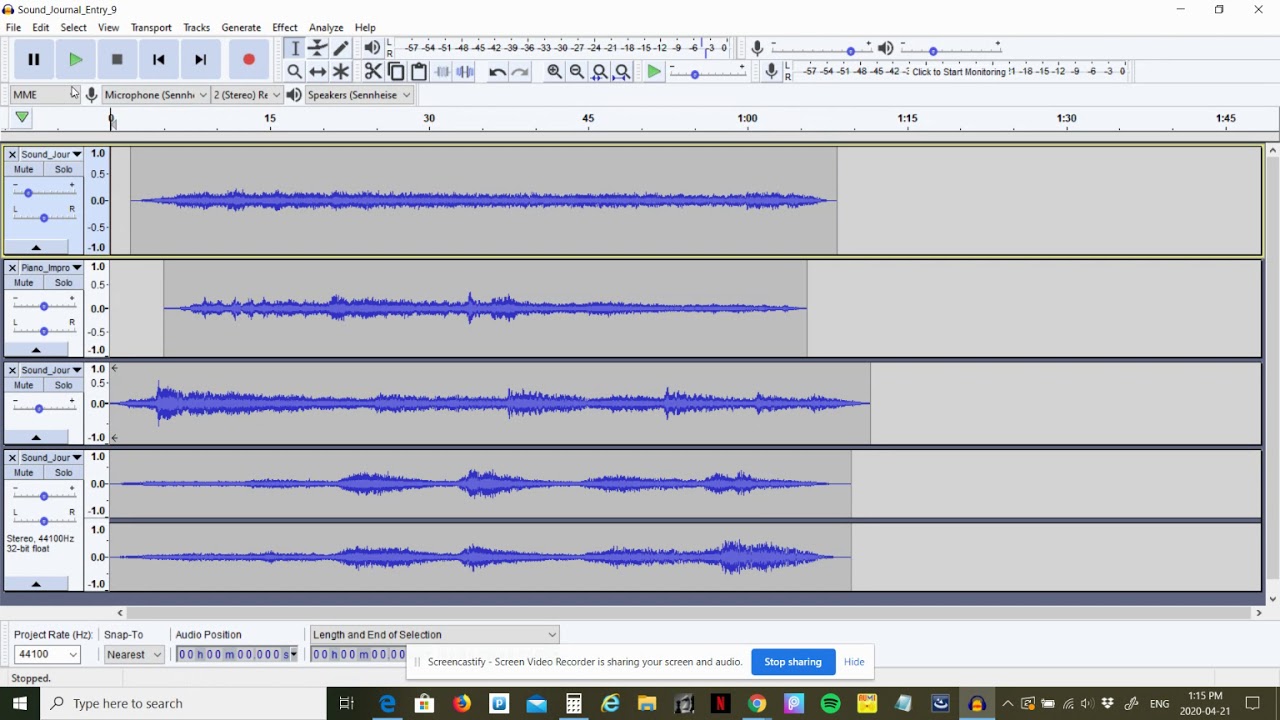
Task: Open the Snap-To Nearest dropdown
Action: pos(133,655)
